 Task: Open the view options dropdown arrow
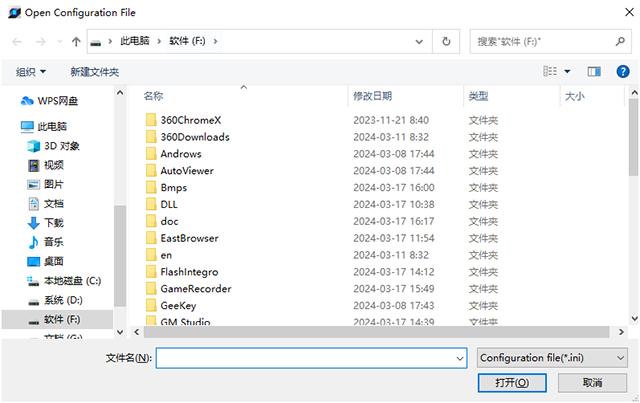click(x=568, y=72)
